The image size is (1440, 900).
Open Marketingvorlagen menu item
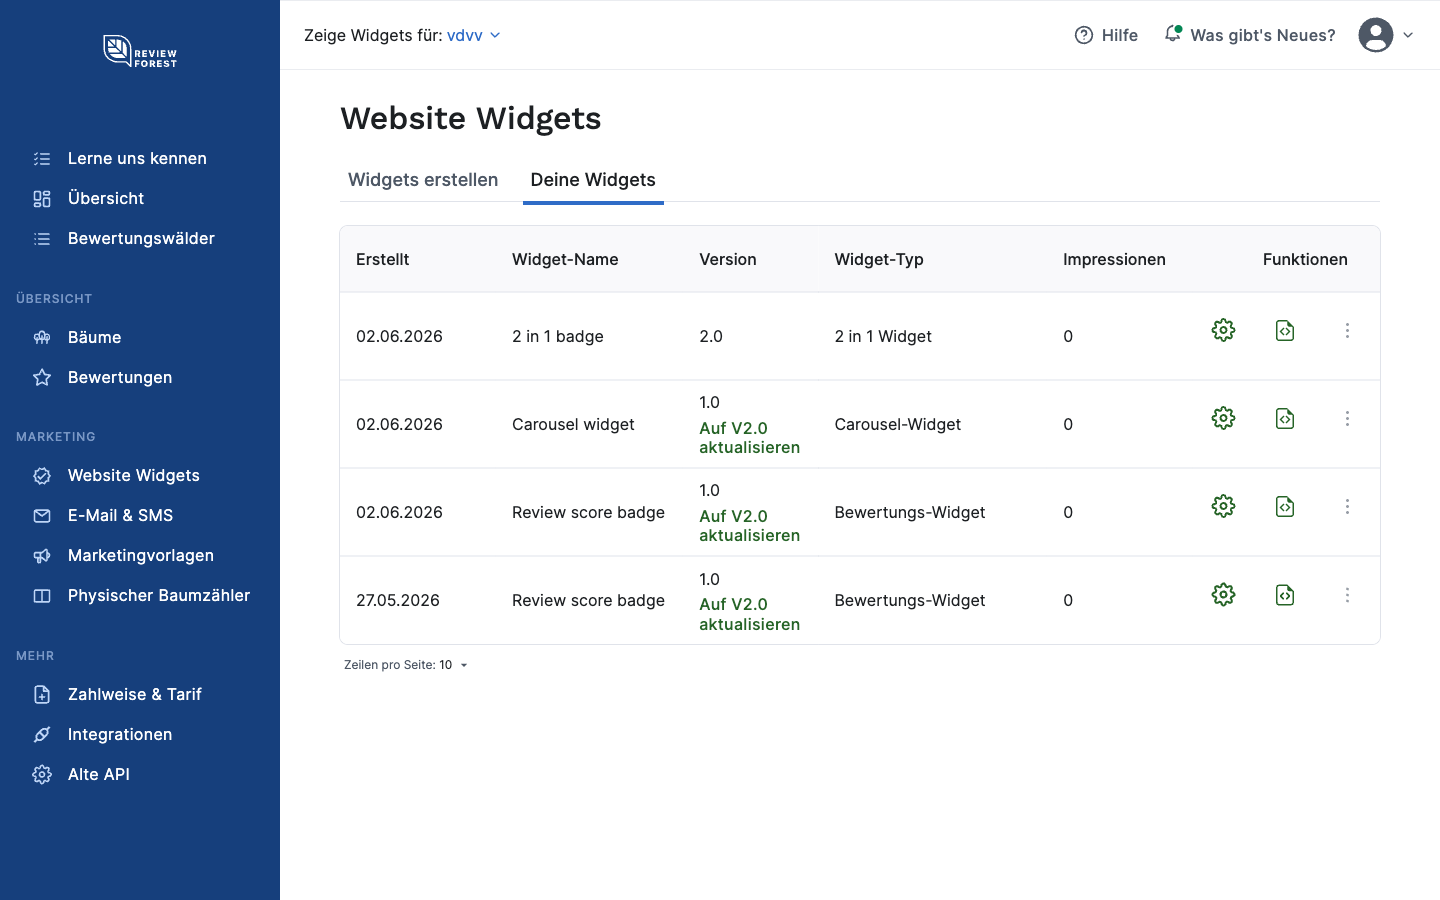coord(141,556)
